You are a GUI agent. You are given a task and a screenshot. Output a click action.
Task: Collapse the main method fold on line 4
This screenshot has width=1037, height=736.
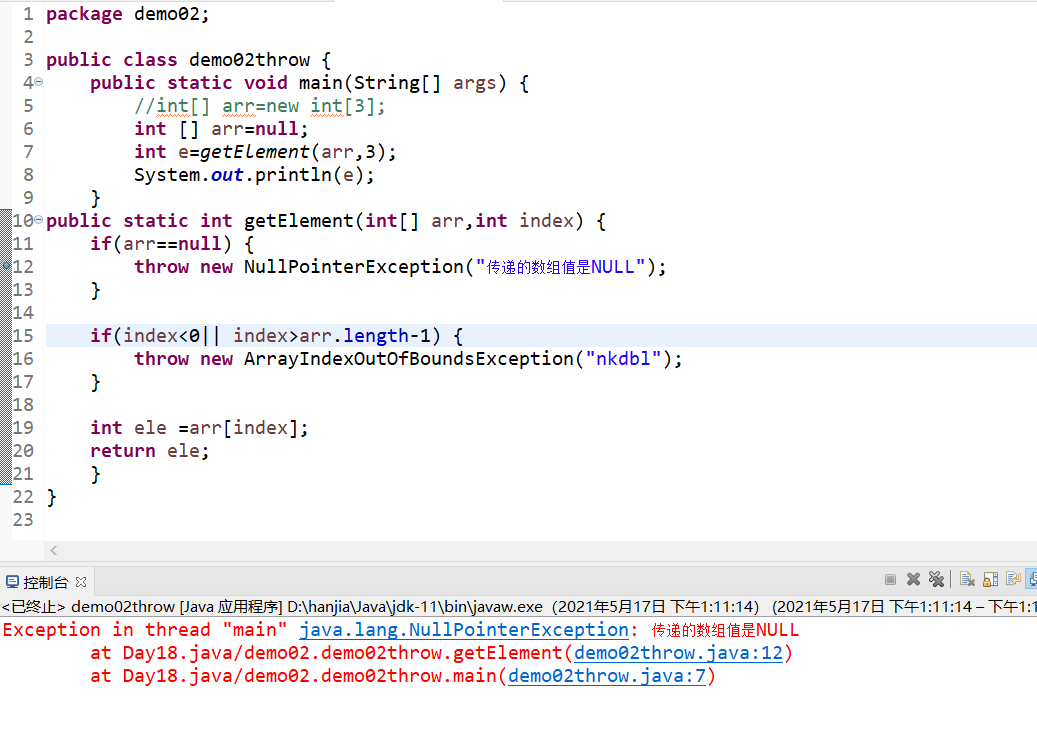(38, 82)
